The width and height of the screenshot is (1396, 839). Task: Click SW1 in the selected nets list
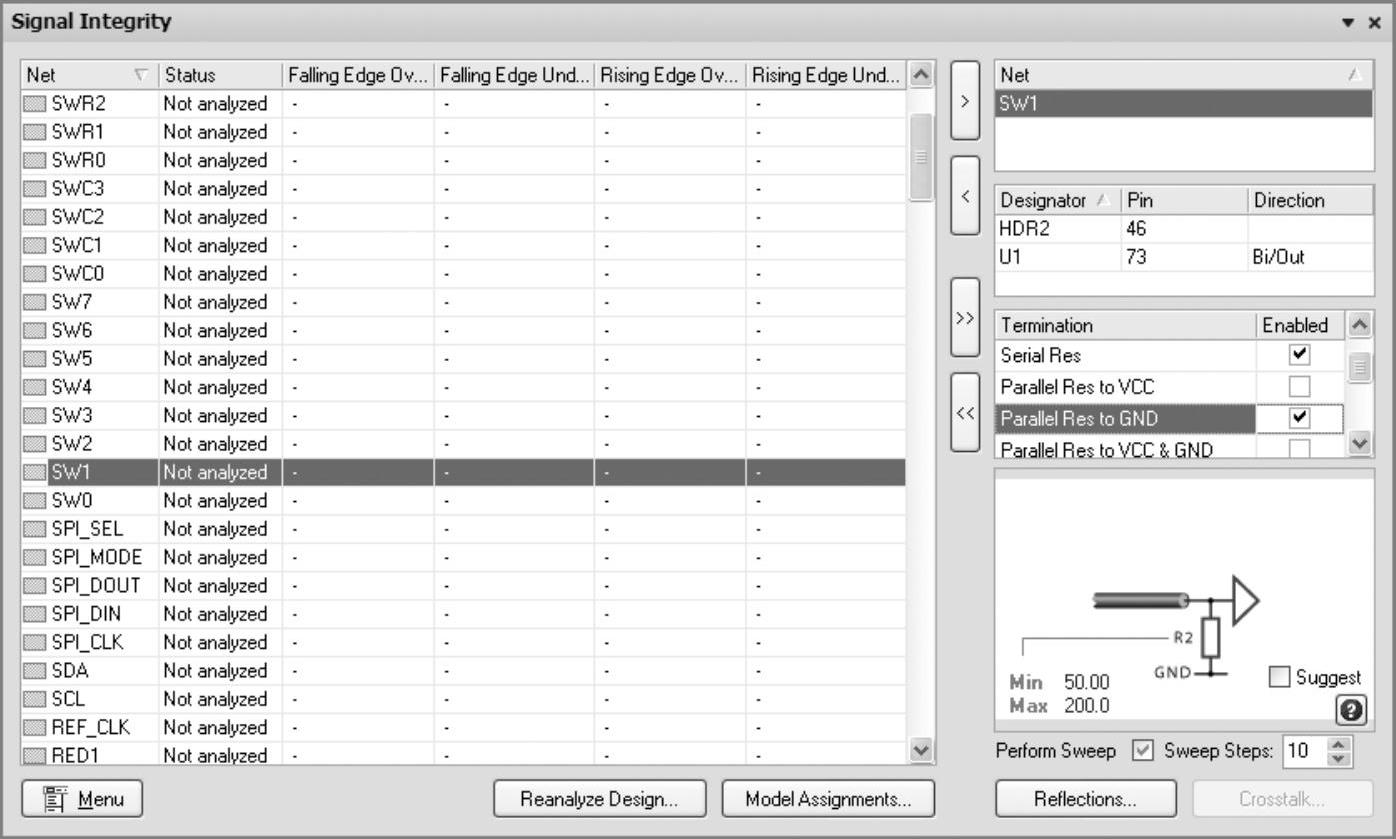1184,104
